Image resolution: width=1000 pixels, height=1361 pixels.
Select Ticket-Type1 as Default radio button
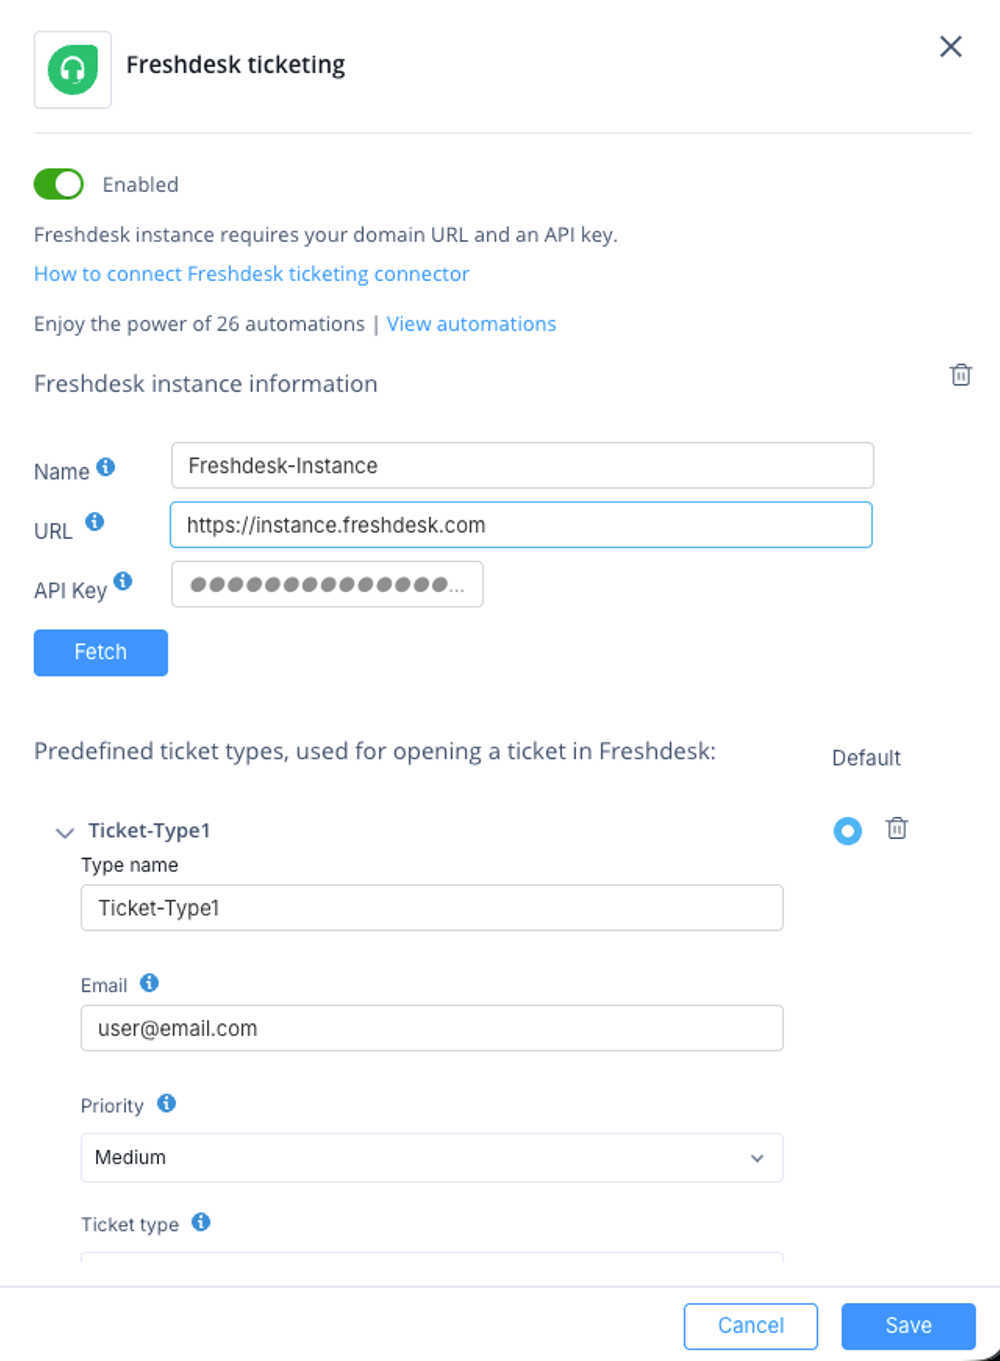pos(848,831)
